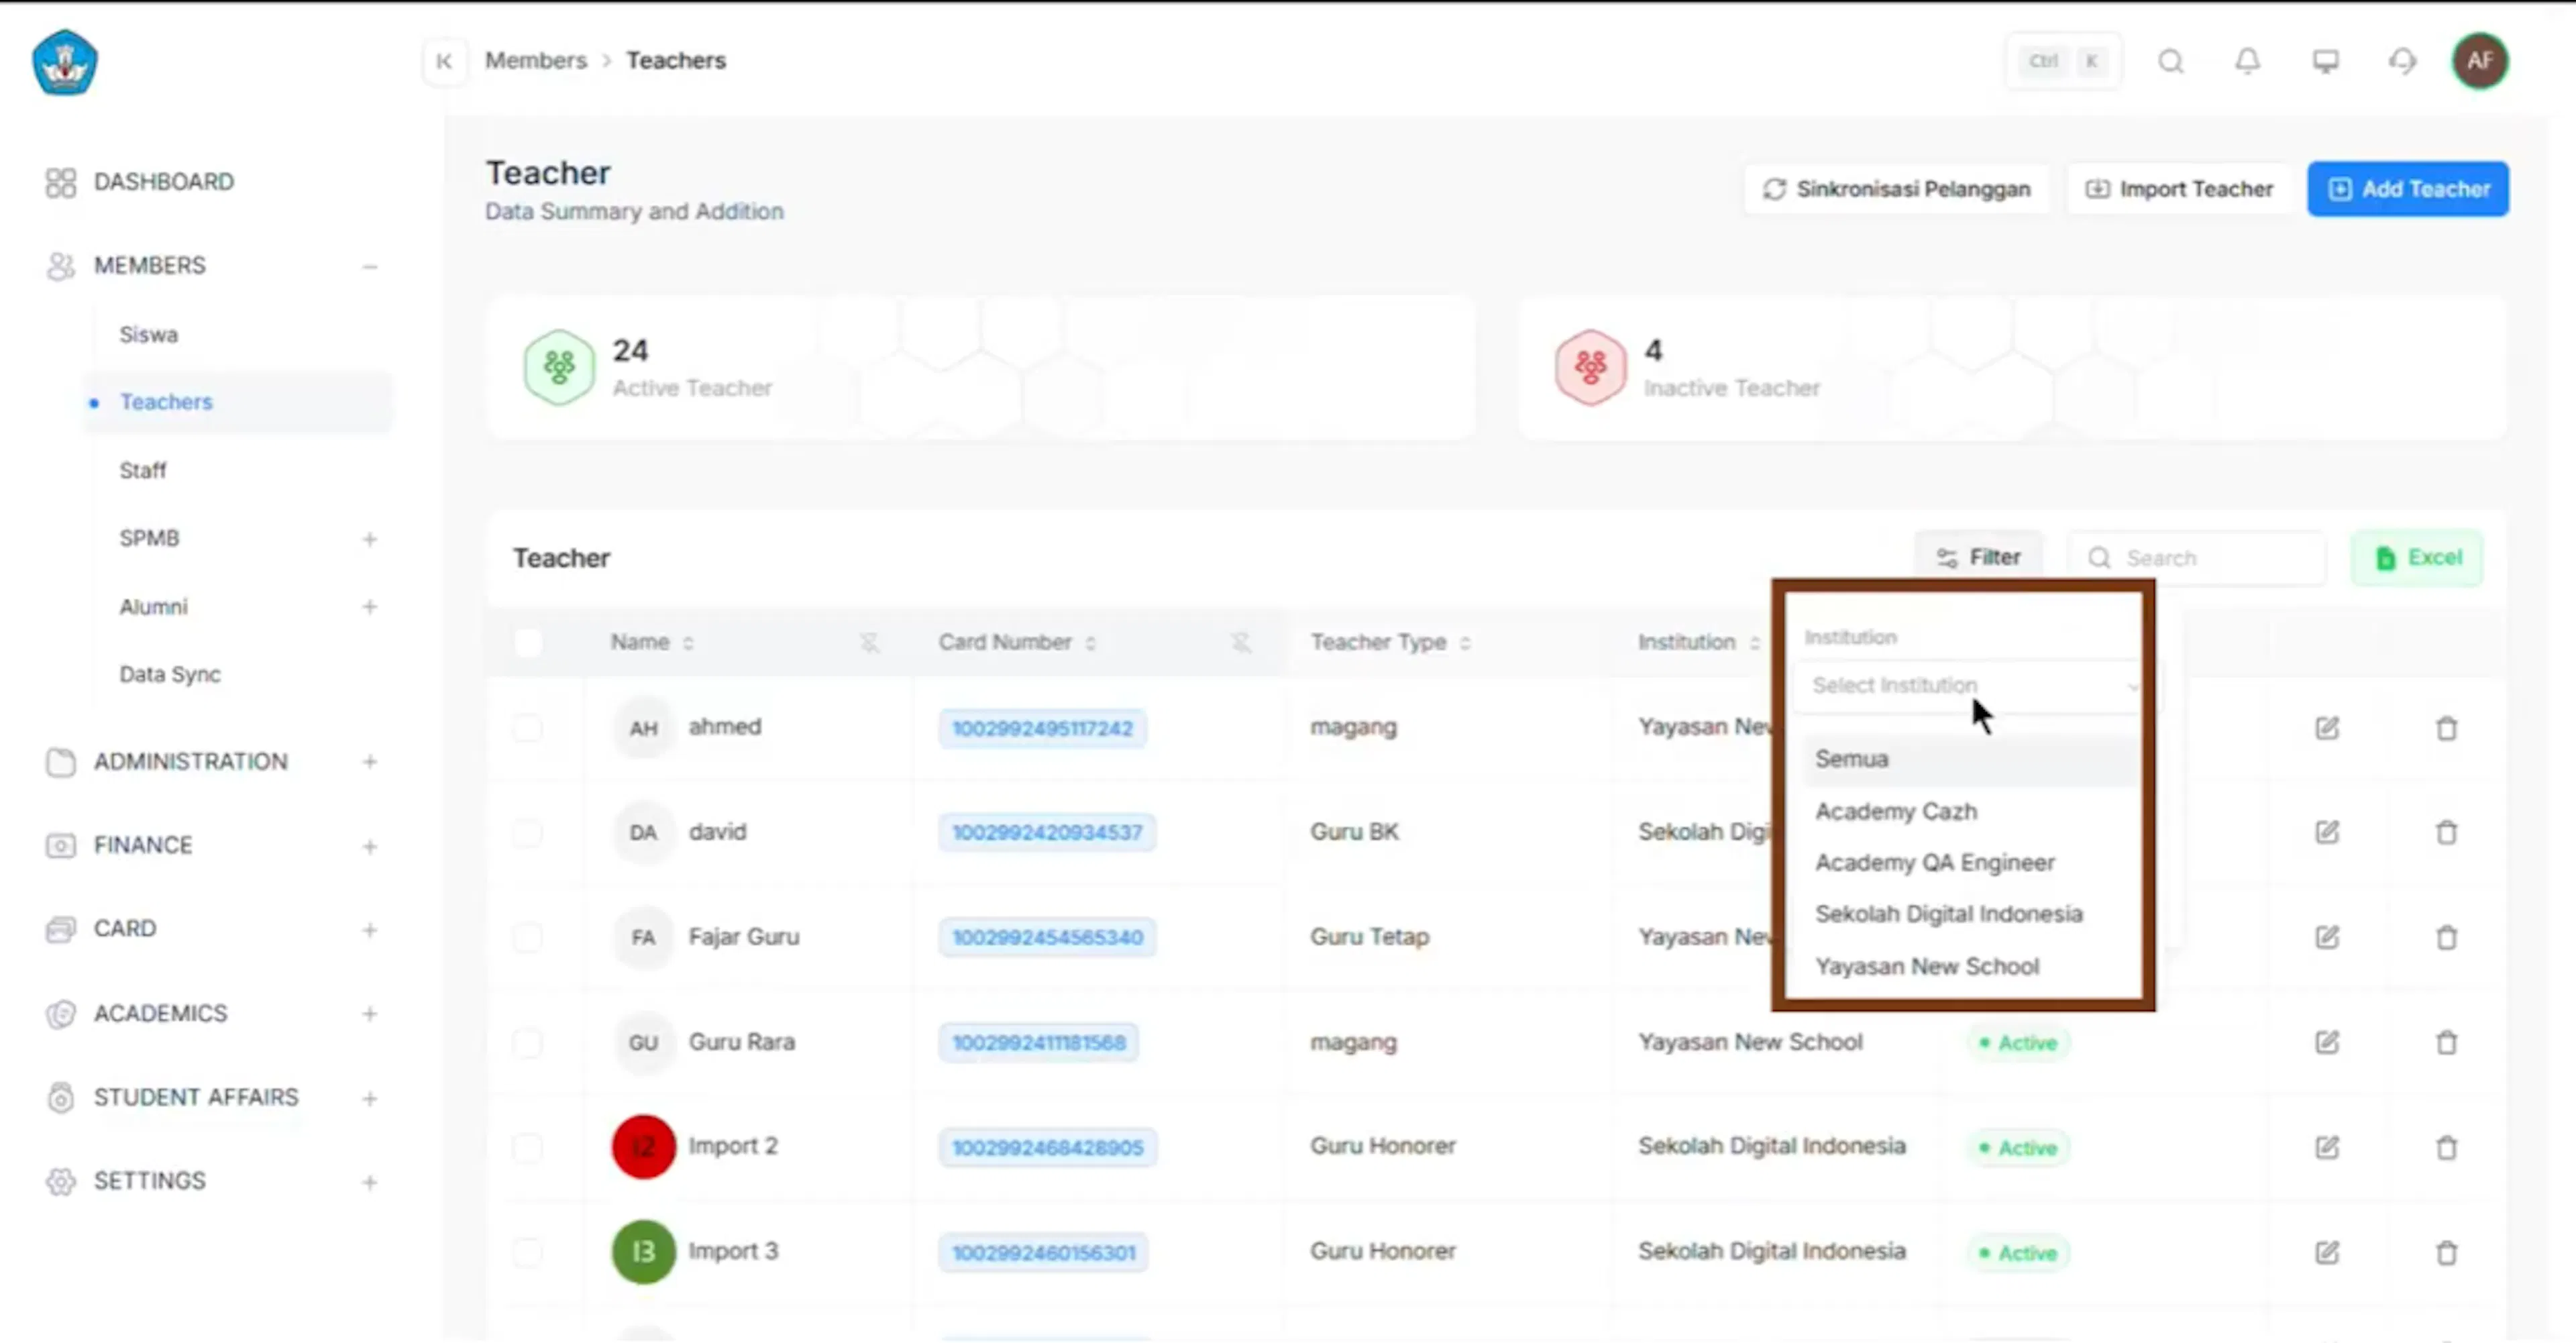
Task: Open Staff under Members
Action: click(x=143, y=470)
